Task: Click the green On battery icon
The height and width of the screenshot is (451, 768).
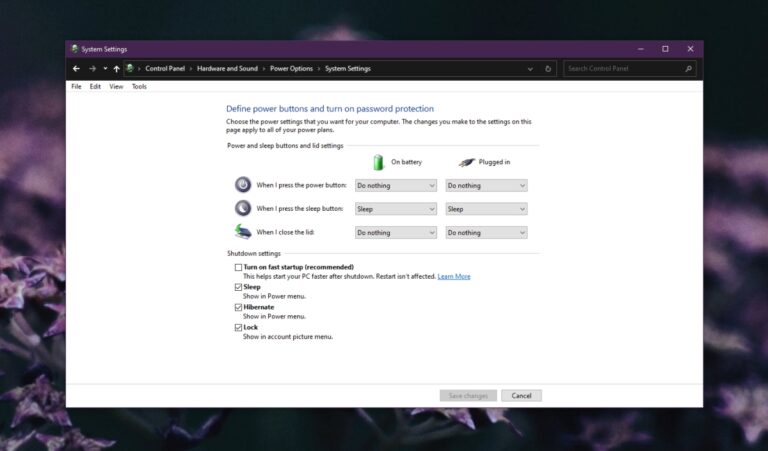Action: 378,162
